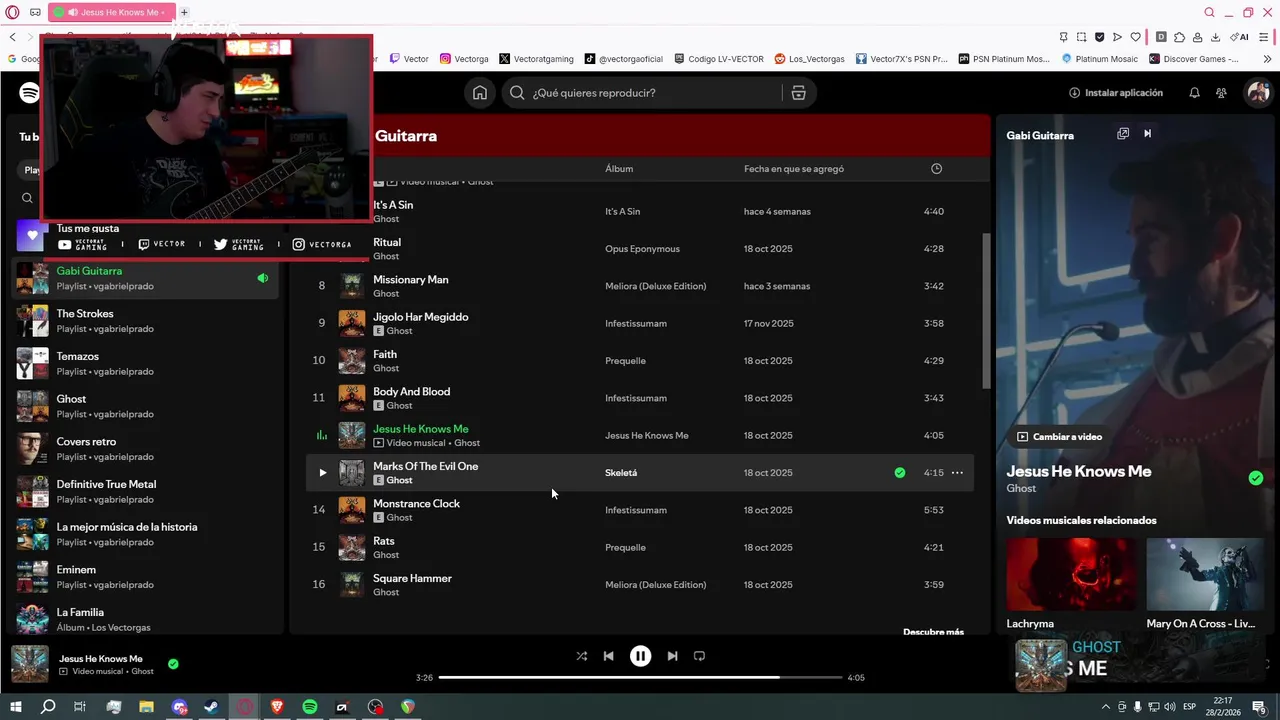Open Platinum Mosaic bookmark

[1098, 59]
